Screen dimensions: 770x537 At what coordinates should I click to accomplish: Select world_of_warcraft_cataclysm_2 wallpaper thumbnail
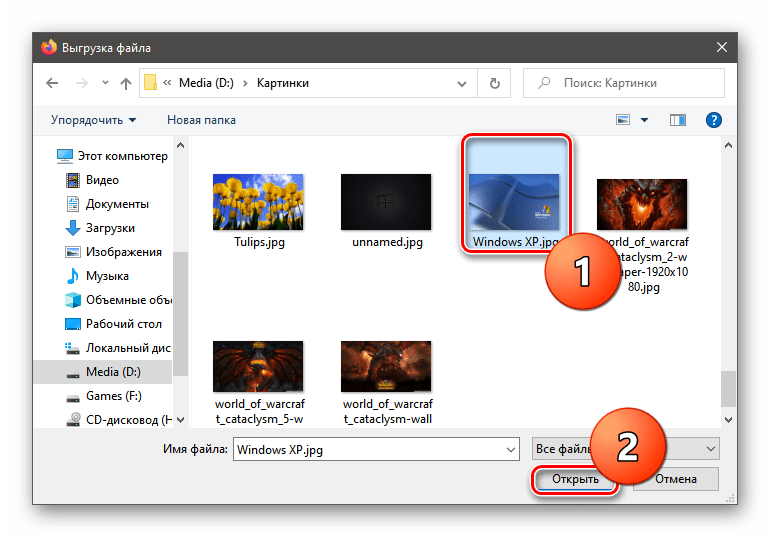(x=642, y=204)
